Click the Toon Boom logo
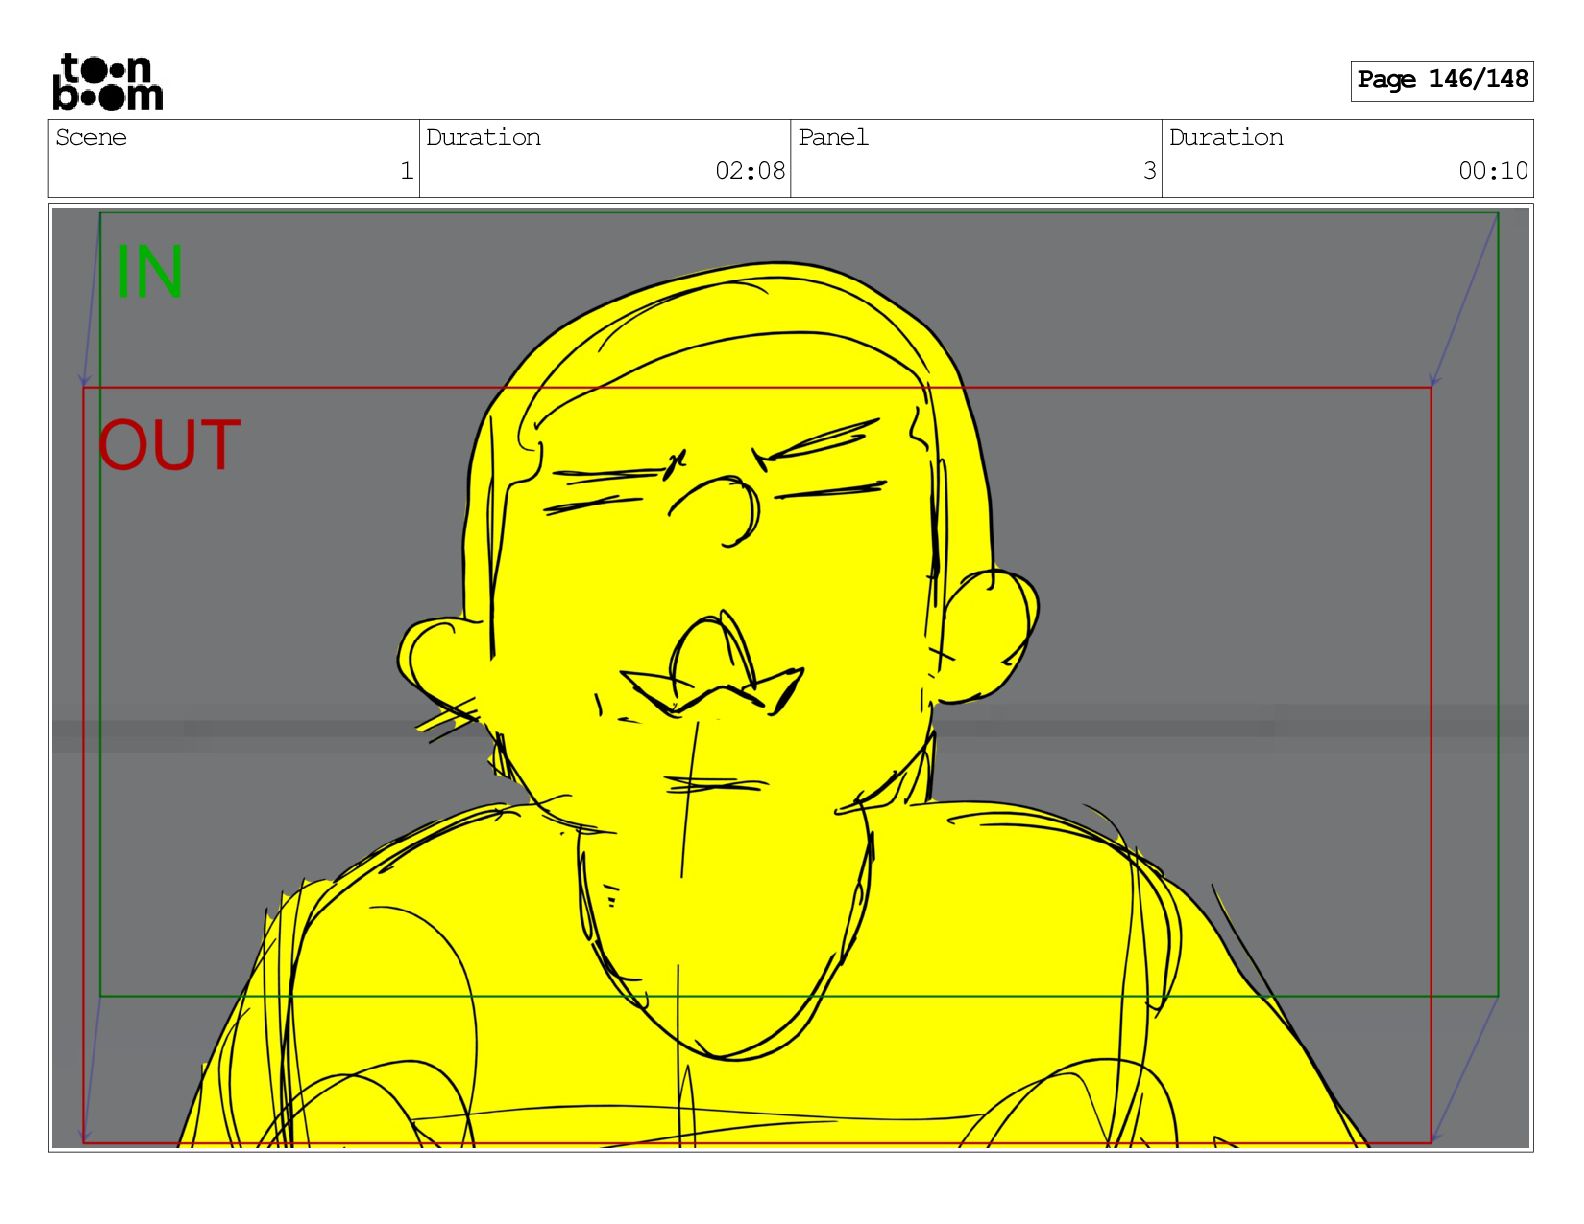Screen dimensions: 1584x1224 tap(108, 82)
